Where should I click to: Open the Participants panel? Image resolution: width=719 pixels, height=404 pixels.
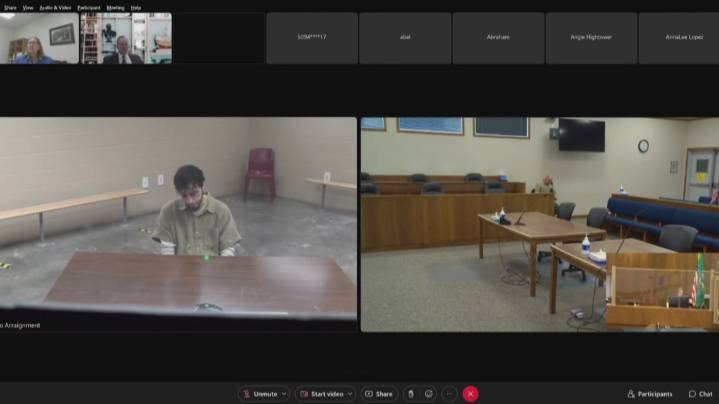[650, 394]
